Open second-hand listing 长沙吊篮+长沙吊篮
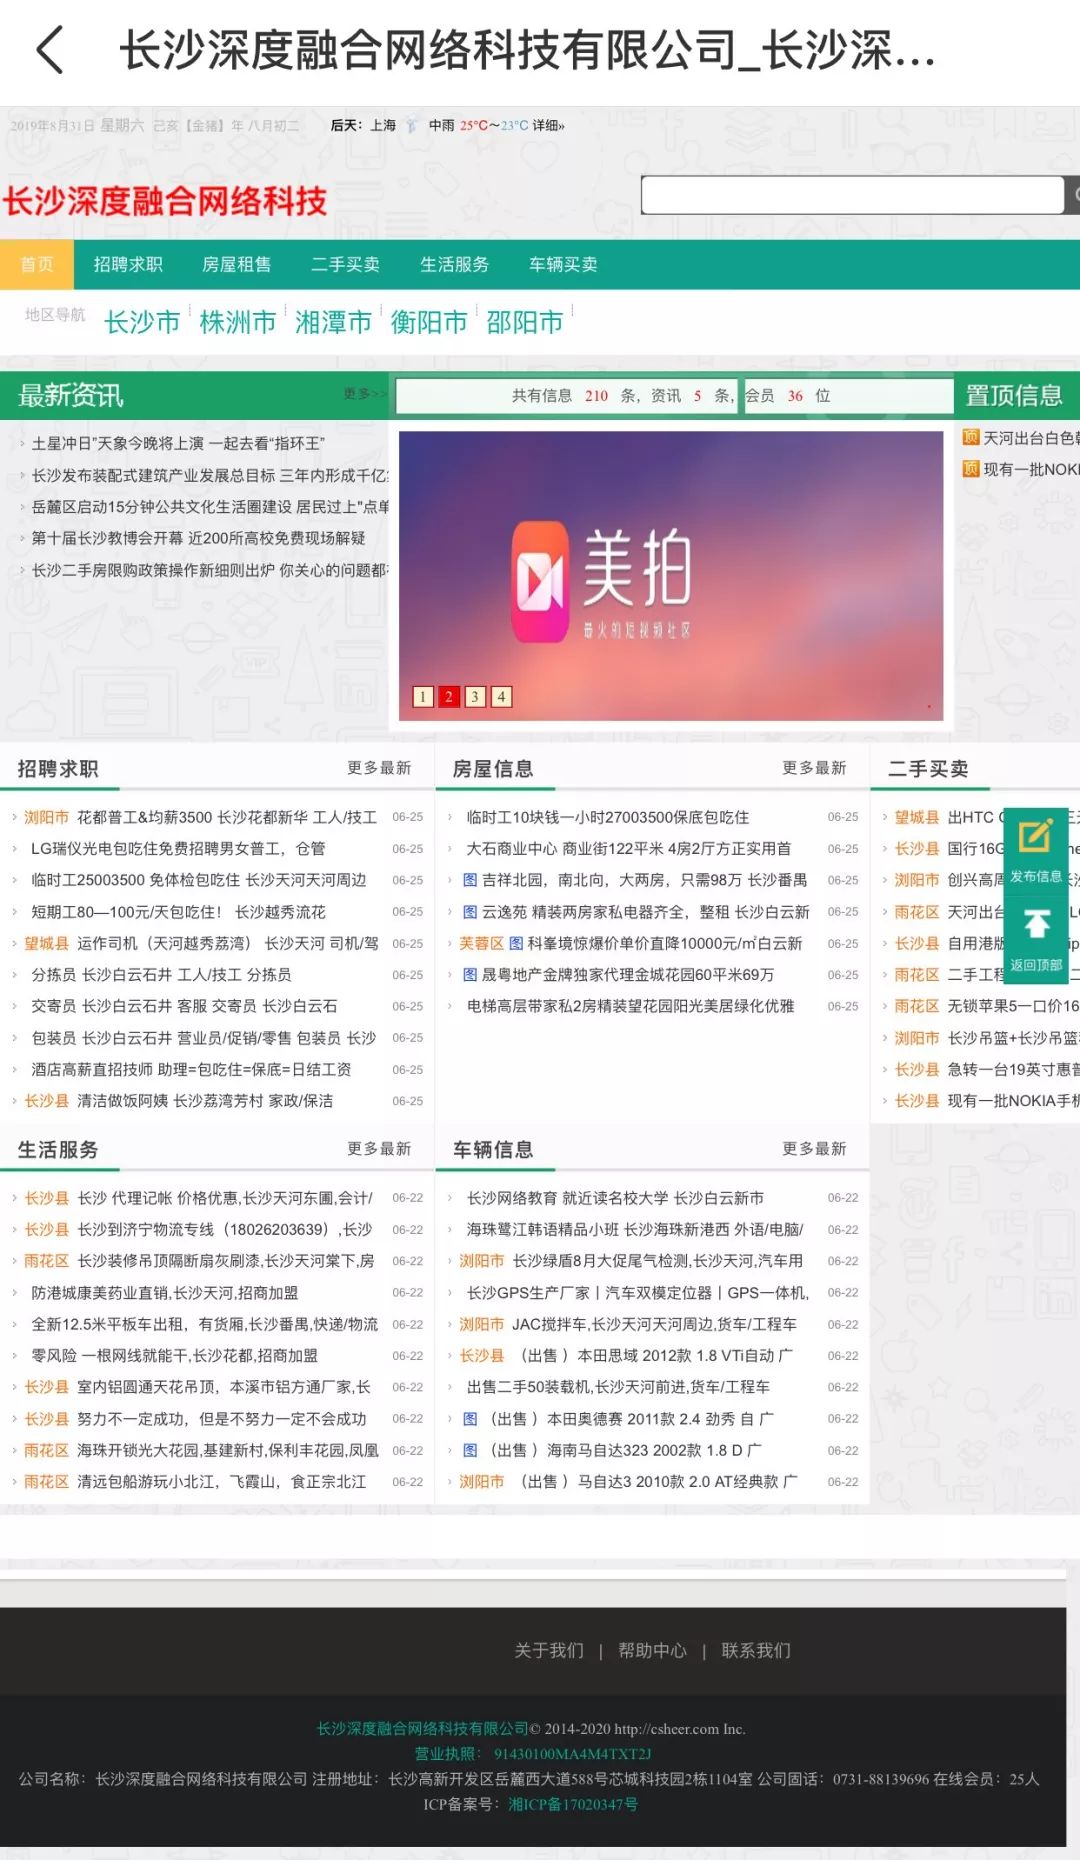The image size is (1080, 1860). coord(1014,1039)
